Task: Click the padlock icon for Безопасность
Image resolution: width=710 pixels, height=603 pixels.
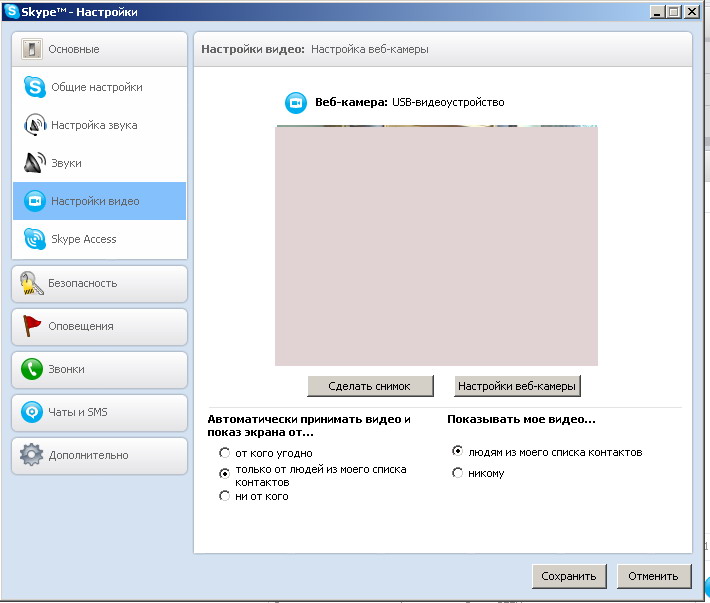Action: click(x=32, y=283)
